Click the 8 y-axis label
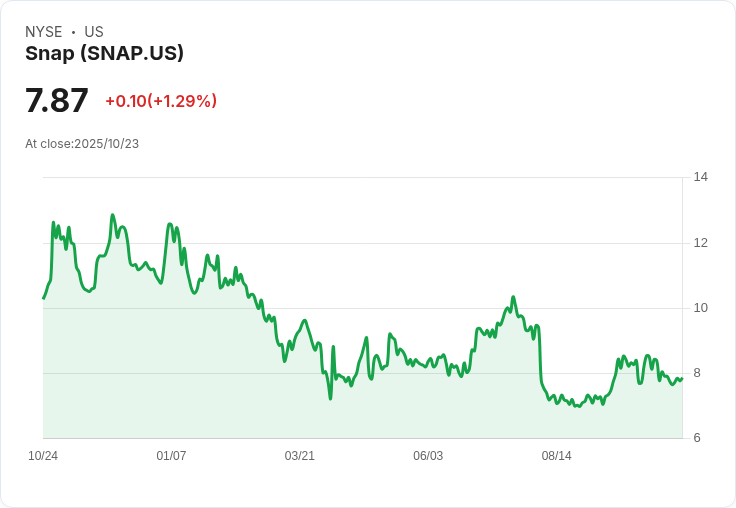 point(697,373)
